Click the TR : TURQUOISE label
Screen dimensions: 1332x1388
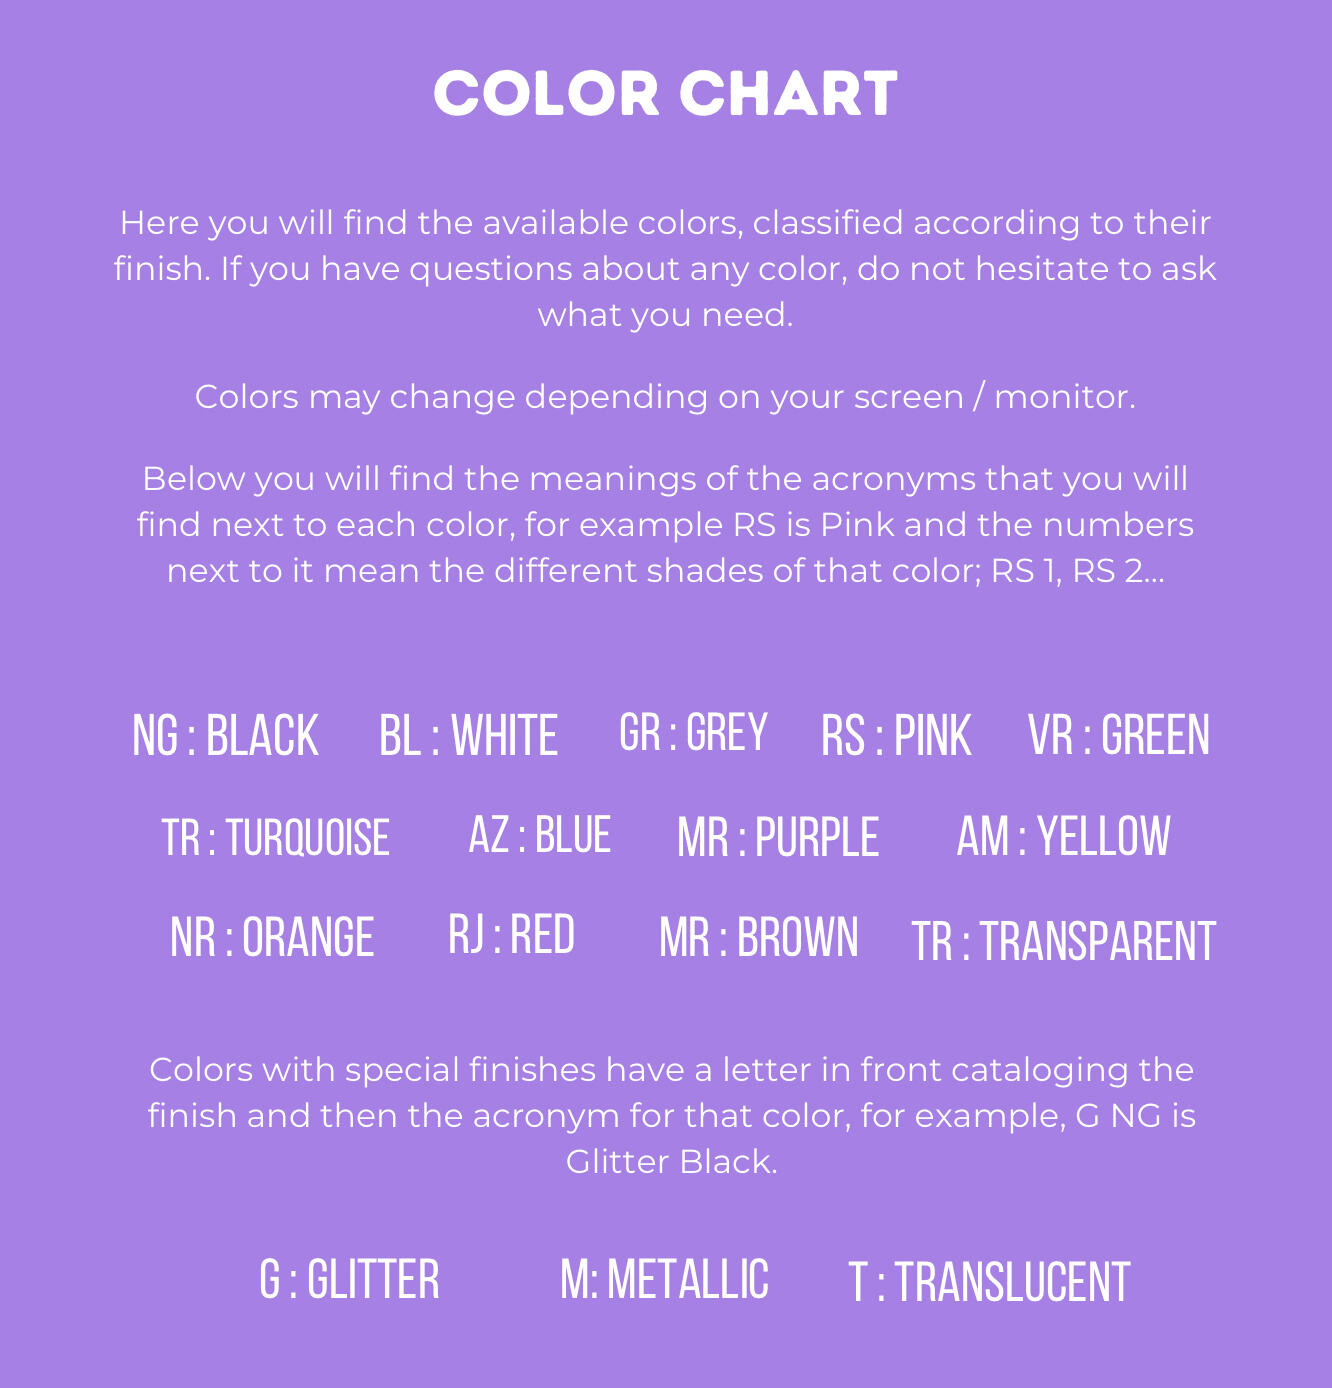click(276, 838)
